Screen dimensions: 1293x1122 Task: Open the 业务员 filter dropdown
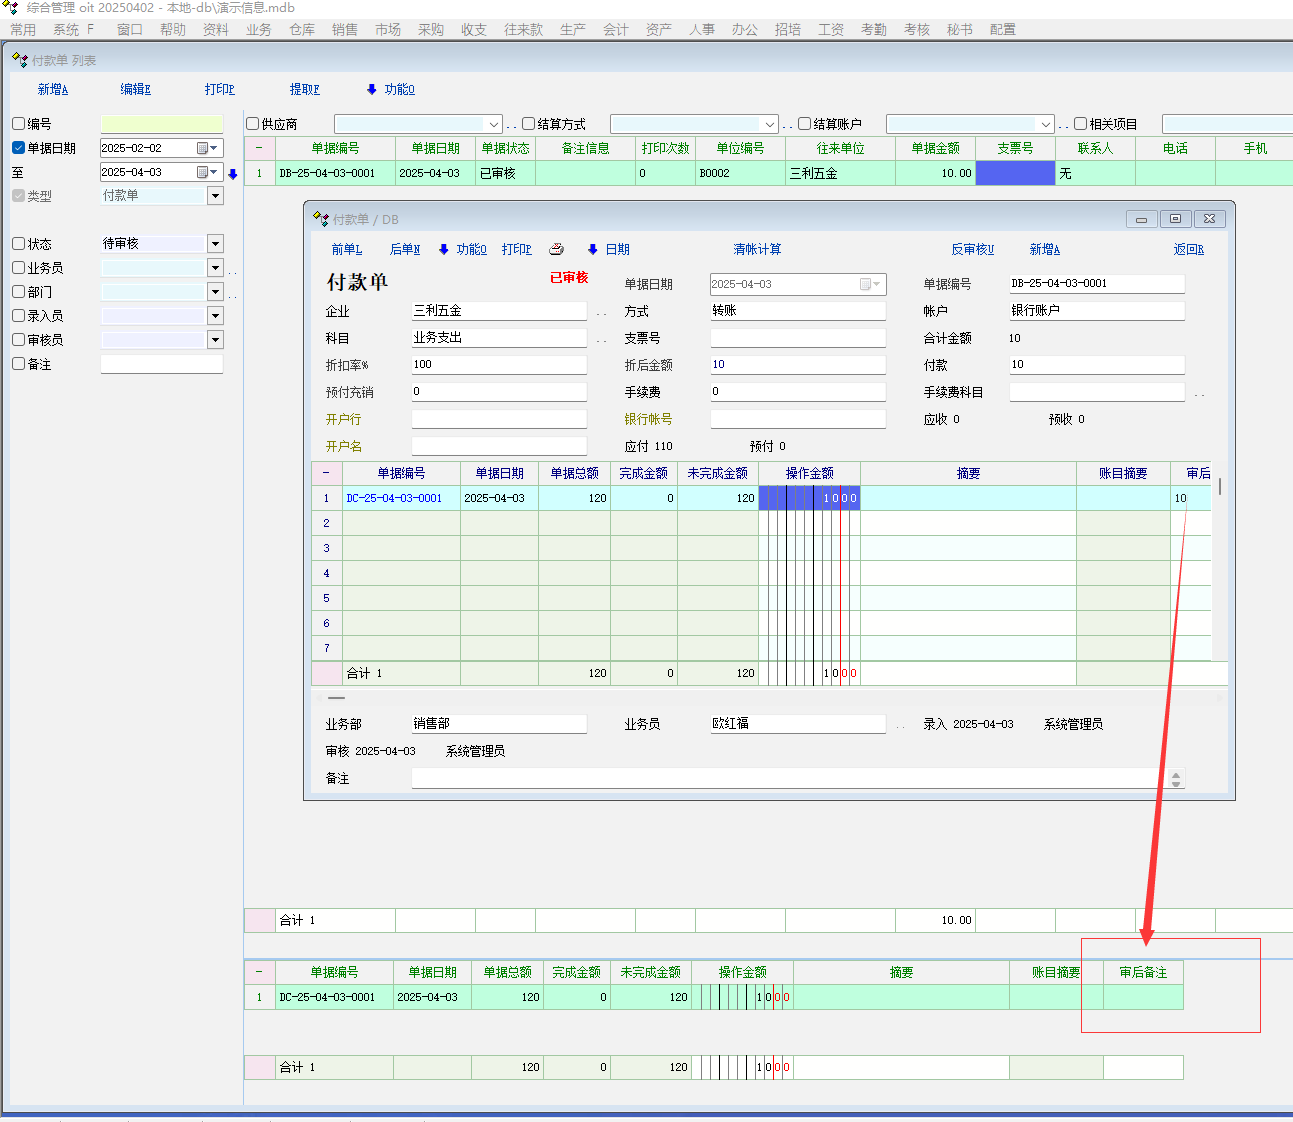(215, 268)
